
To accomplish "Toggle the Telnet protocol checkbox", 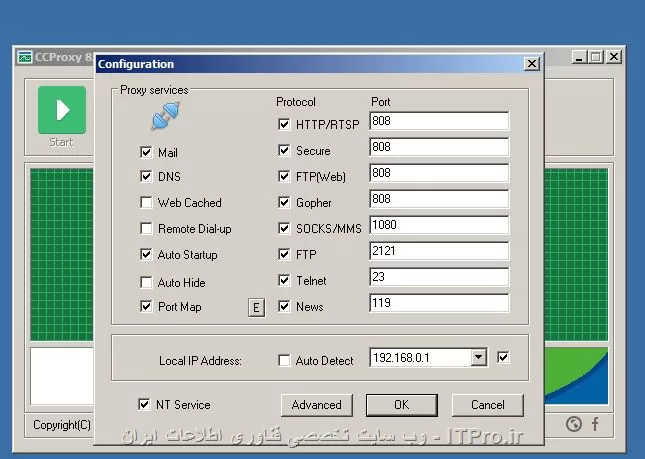I will click(284, 280).
